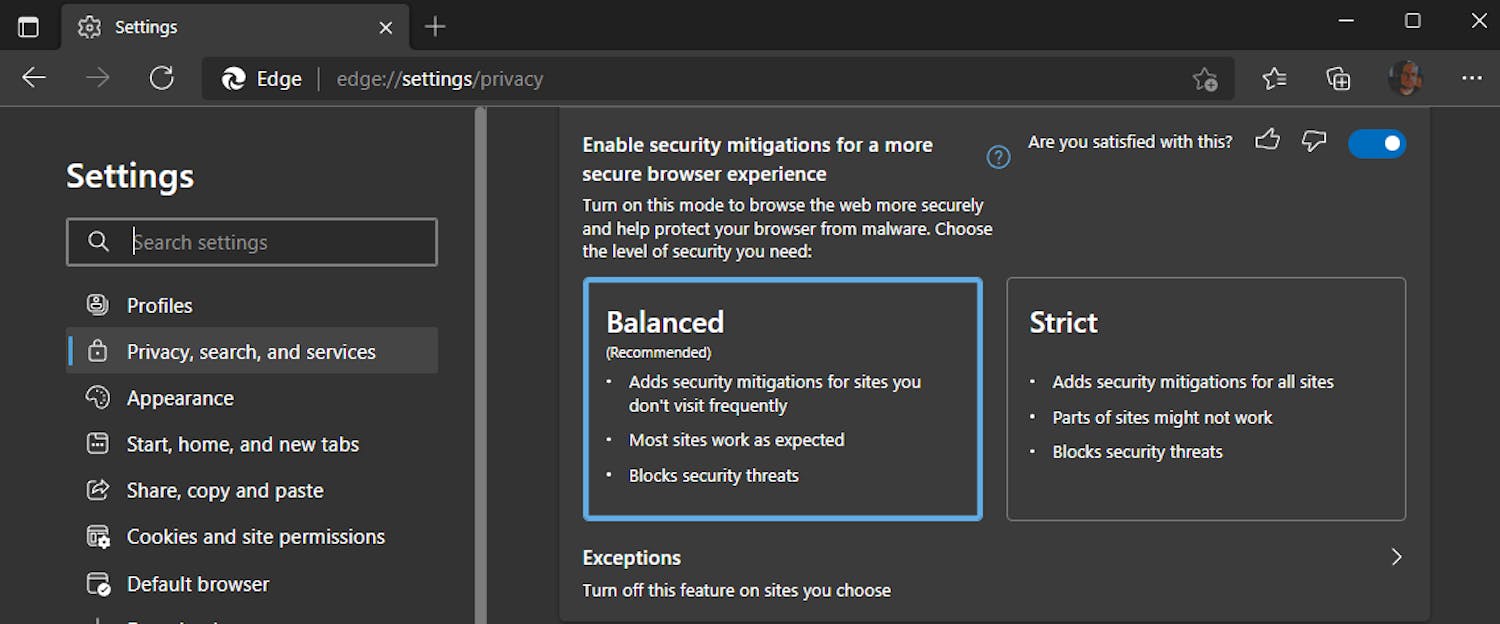Select the Strict security level
This screenshot has width=1500, height=624.
pyautogui.click(x=1206, y=398)
